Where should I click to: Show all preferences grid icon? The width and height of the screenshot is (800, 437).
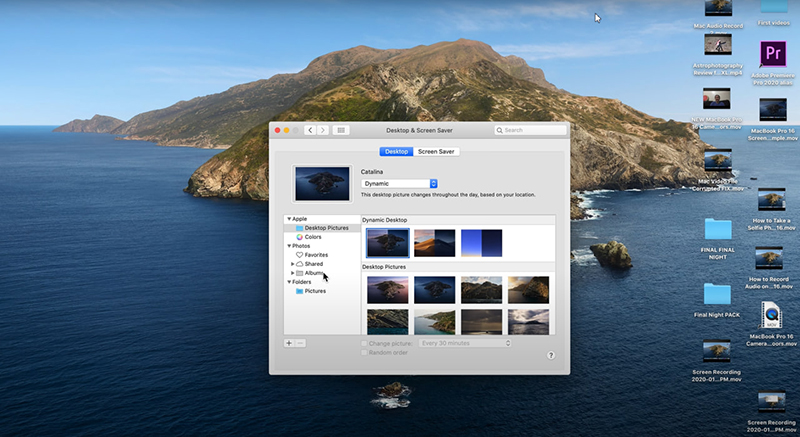[x=340, y=130]
